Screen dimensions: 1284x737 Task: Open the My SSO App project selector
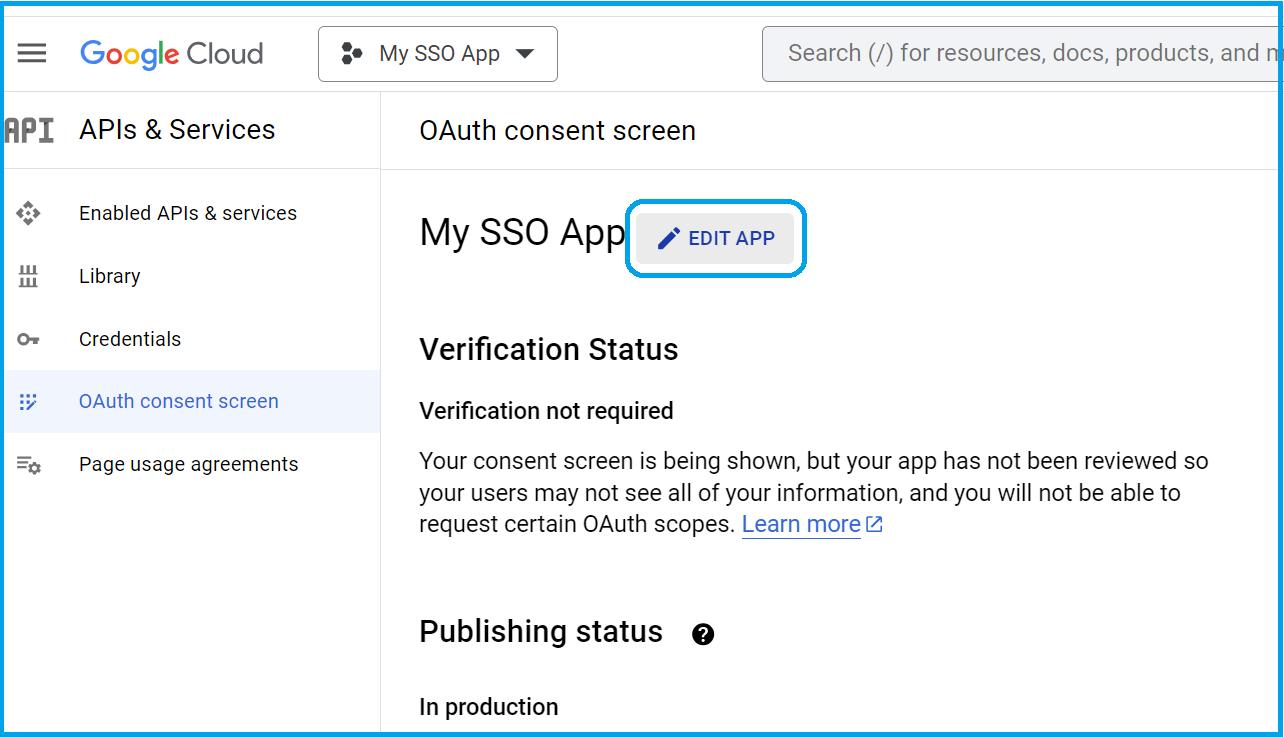point(438,54)
